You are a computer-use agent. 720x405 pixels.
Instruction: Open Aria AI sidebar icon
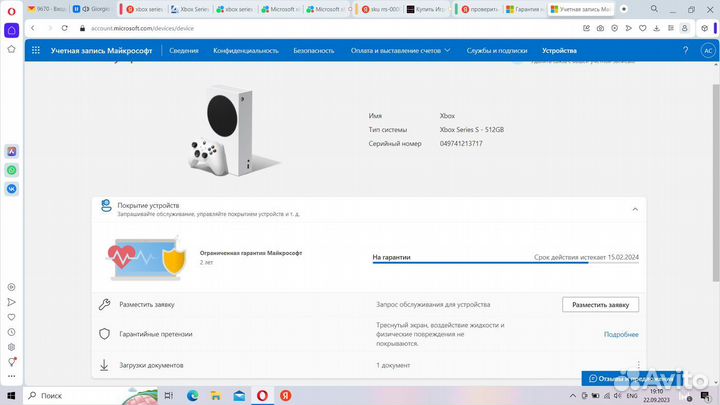[11, 152]
